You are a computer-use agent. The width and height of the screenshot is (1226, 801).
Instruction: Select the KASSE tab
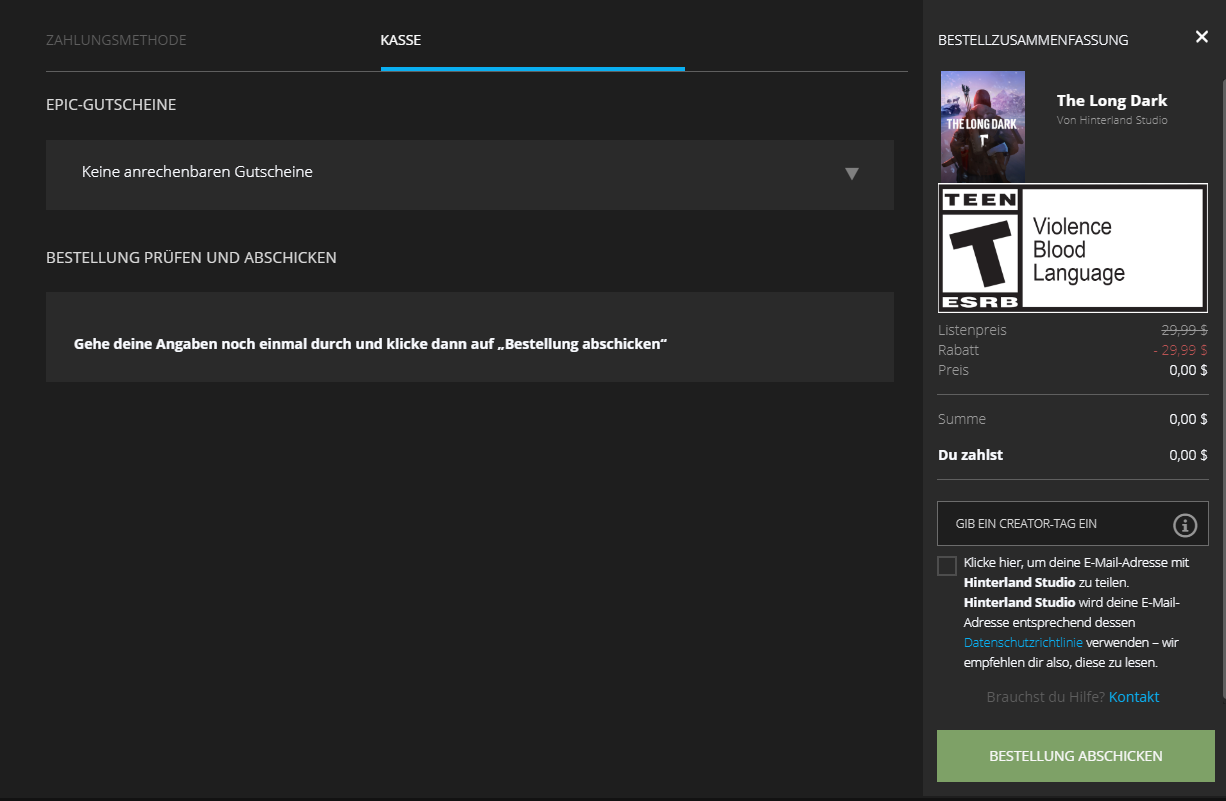pos(400,40)
